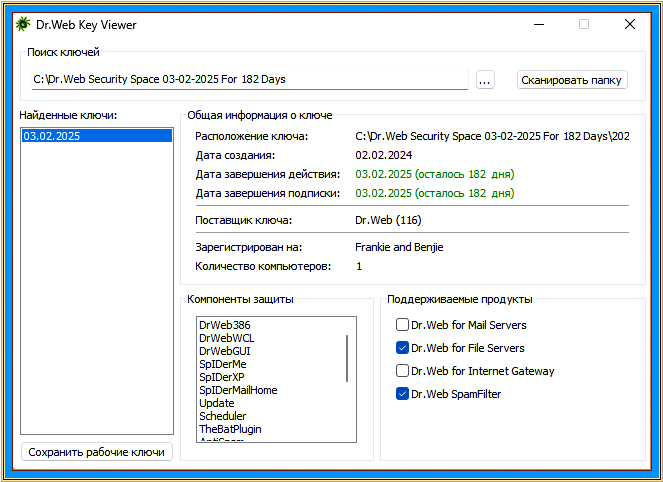Select SpIDerMe in components list
The height and width of the screenshot is (482, 663).
[223, 364]
